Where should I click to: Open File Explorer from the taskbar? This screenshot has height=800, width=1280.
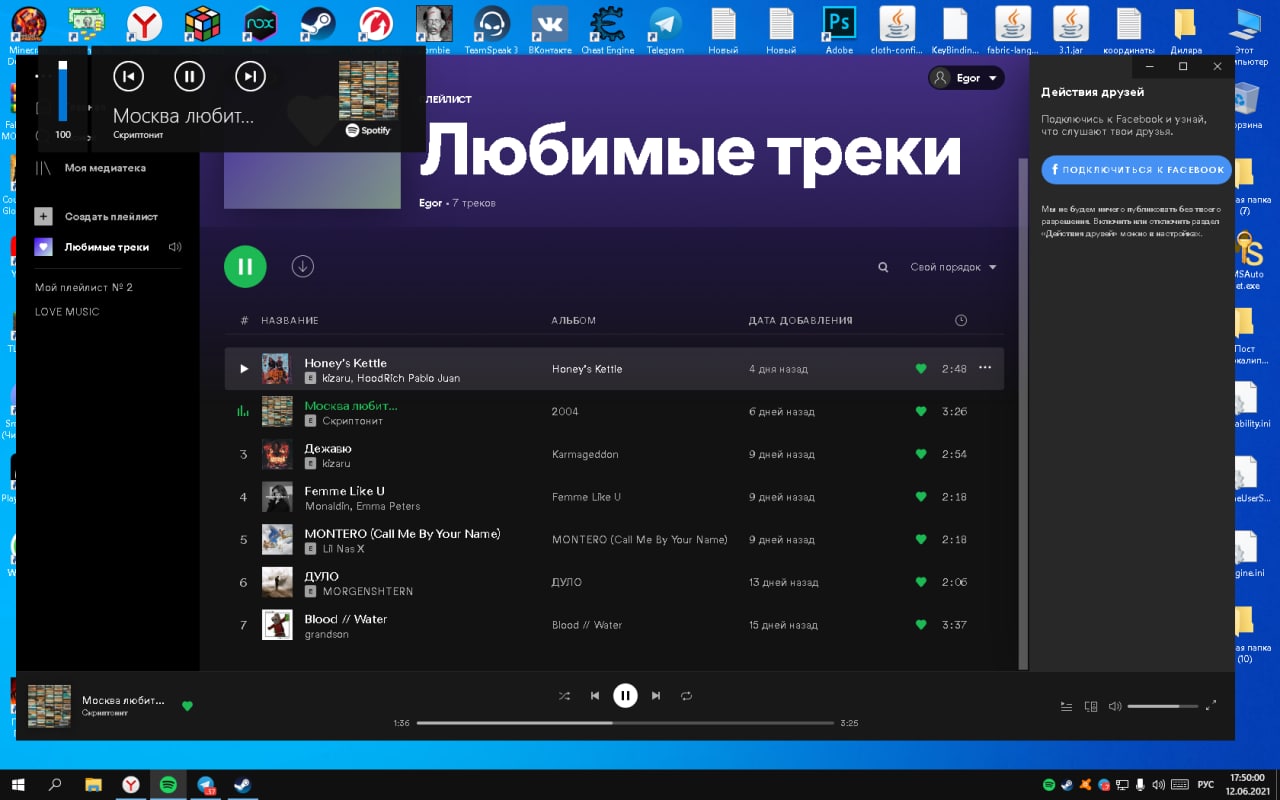pyautogui.click(x=93, y=785)
